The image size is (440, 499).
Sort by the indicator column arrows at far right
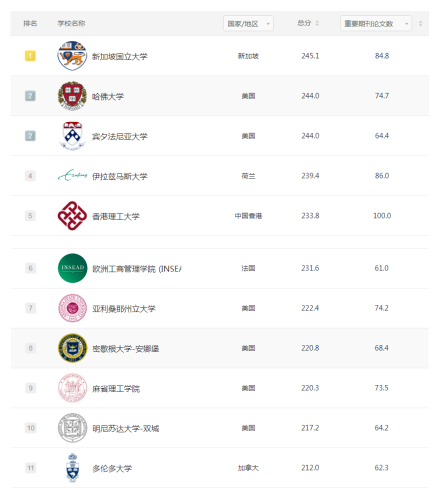pos(420,23)
